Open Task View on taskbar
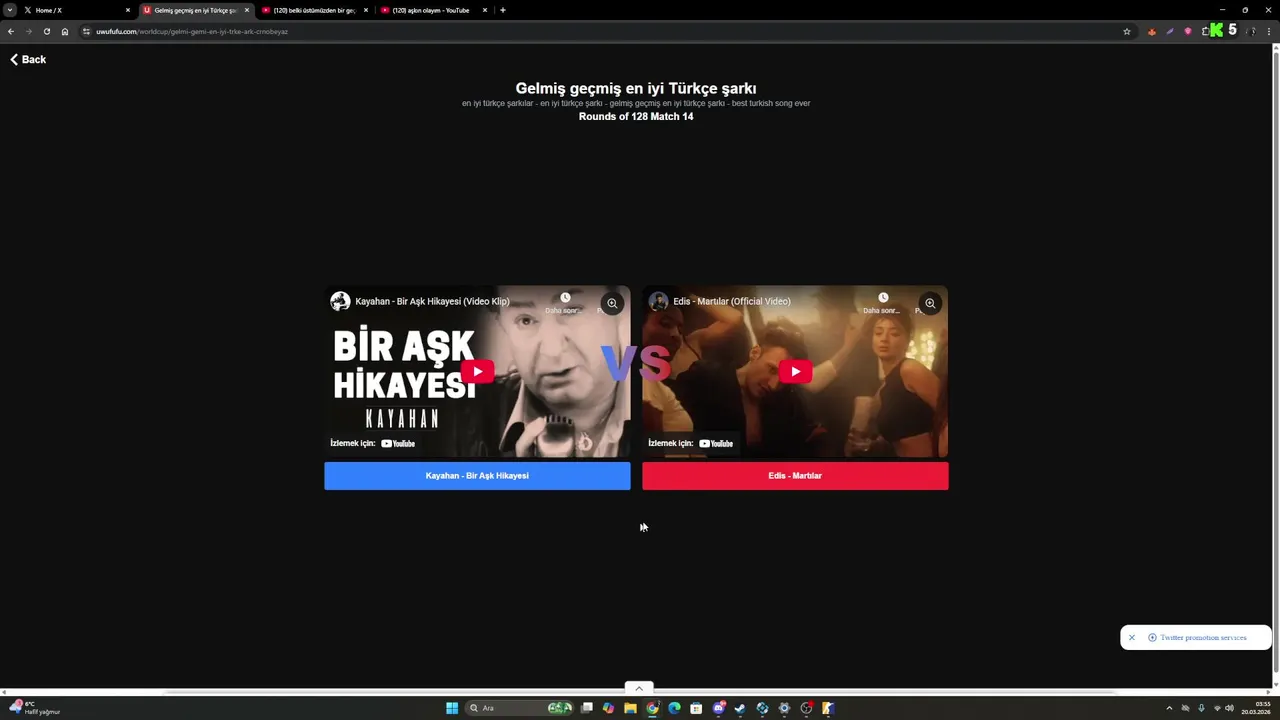The height and width of the screenshot is (720, 1280). click(x=587, y=708)
